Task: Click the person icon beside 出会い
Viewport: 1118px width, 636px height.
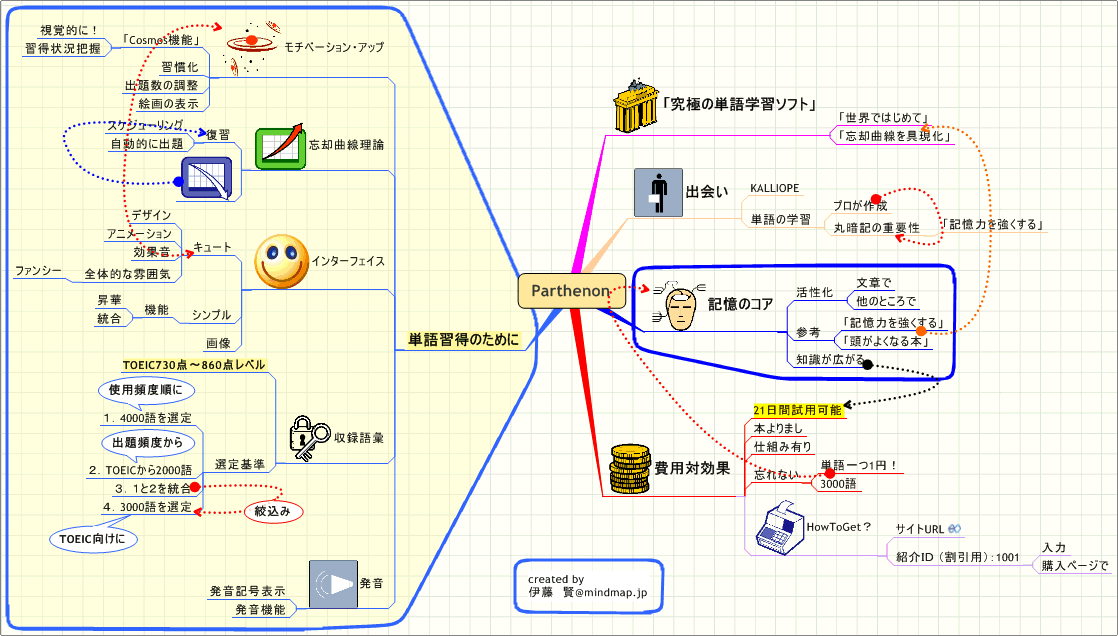Action: pyautogui.click(x=657, y=192)
